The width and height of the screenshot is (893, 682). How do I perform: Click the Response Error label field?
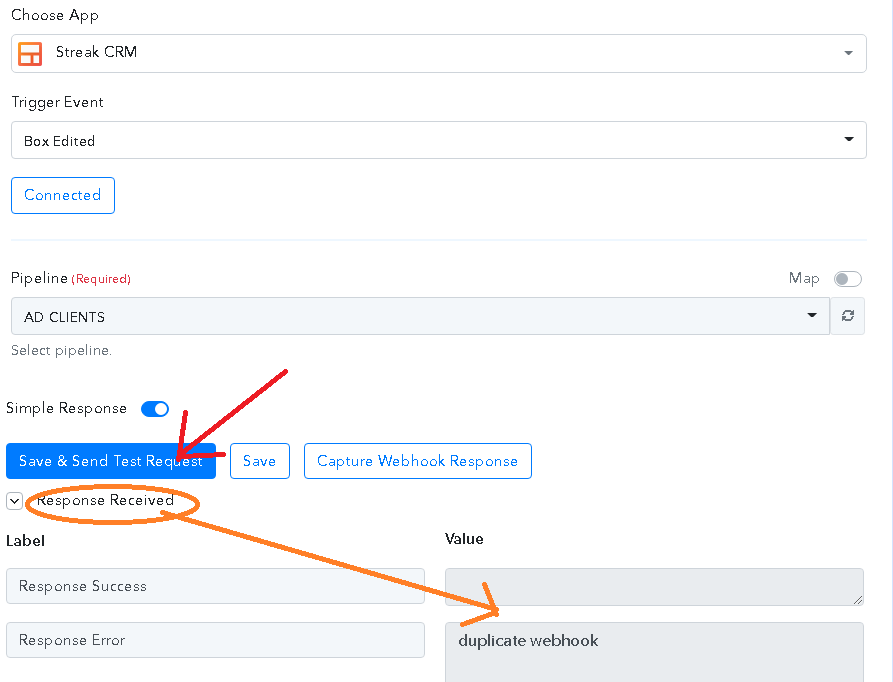point(215,640)
